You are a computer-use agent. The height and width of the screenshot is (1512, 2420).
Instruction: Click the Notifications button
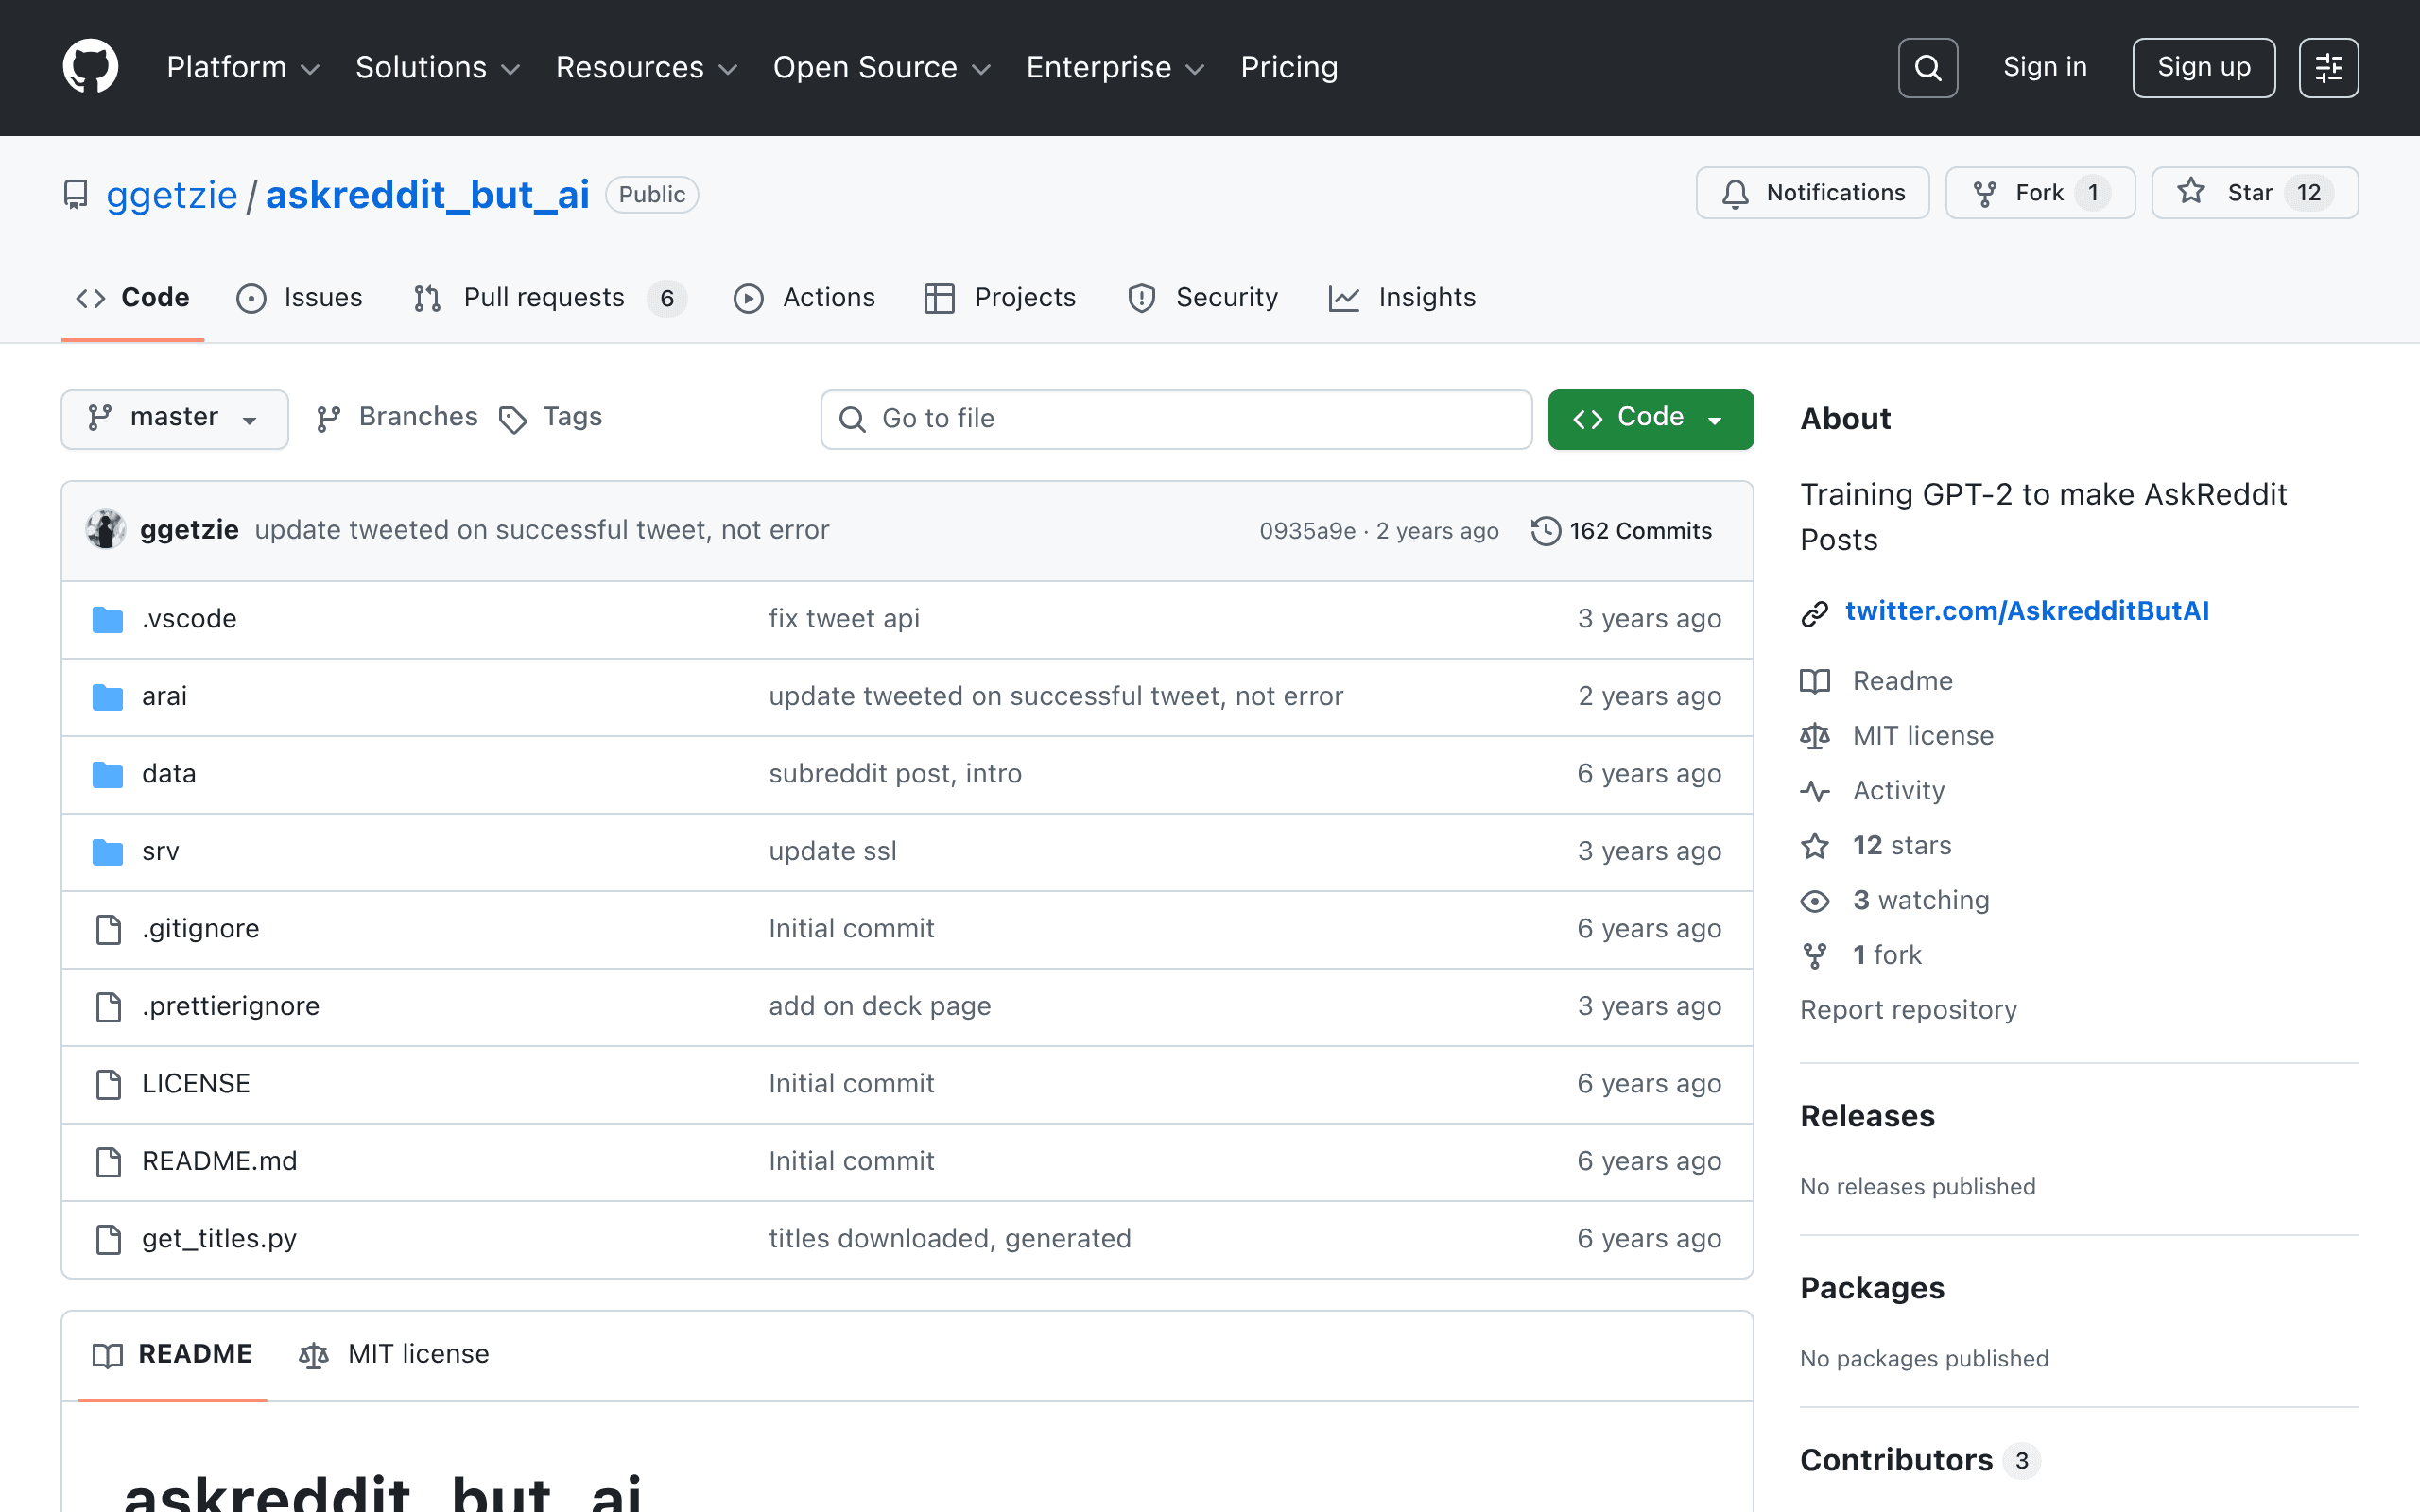(x=1812, y=193)
